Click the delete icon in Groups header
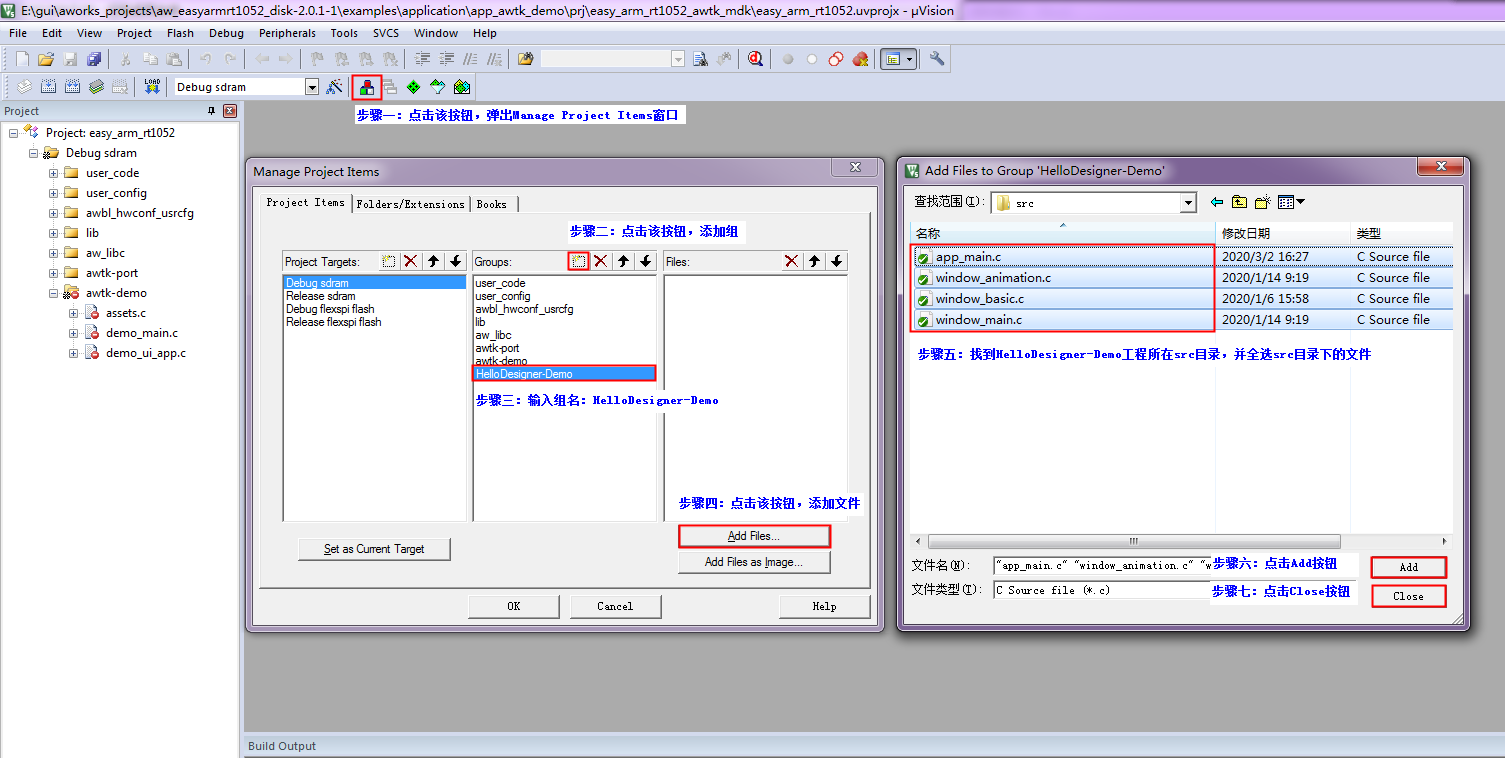 point(601,261)
